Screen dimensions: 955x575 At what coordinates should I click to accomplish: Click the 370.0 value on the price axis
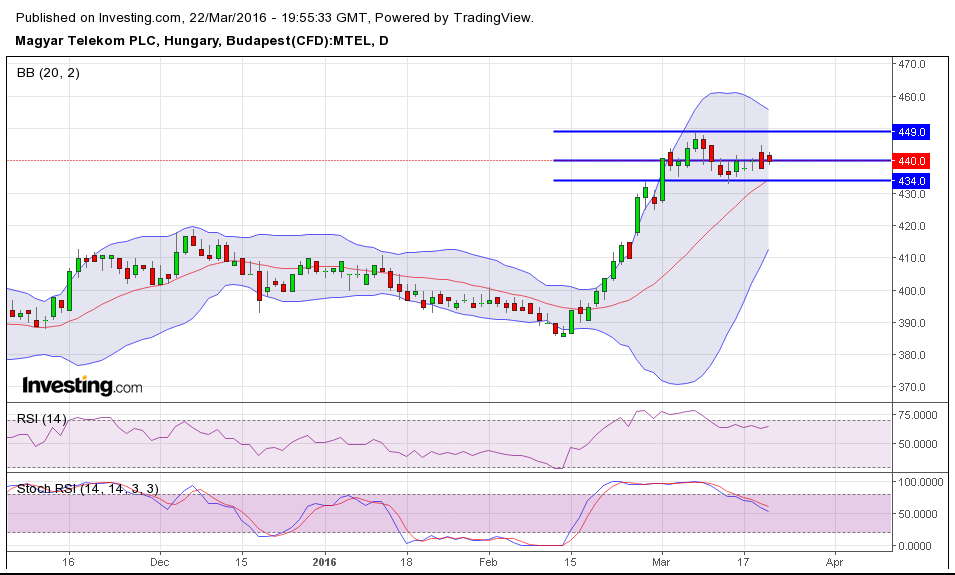[912, 387]
